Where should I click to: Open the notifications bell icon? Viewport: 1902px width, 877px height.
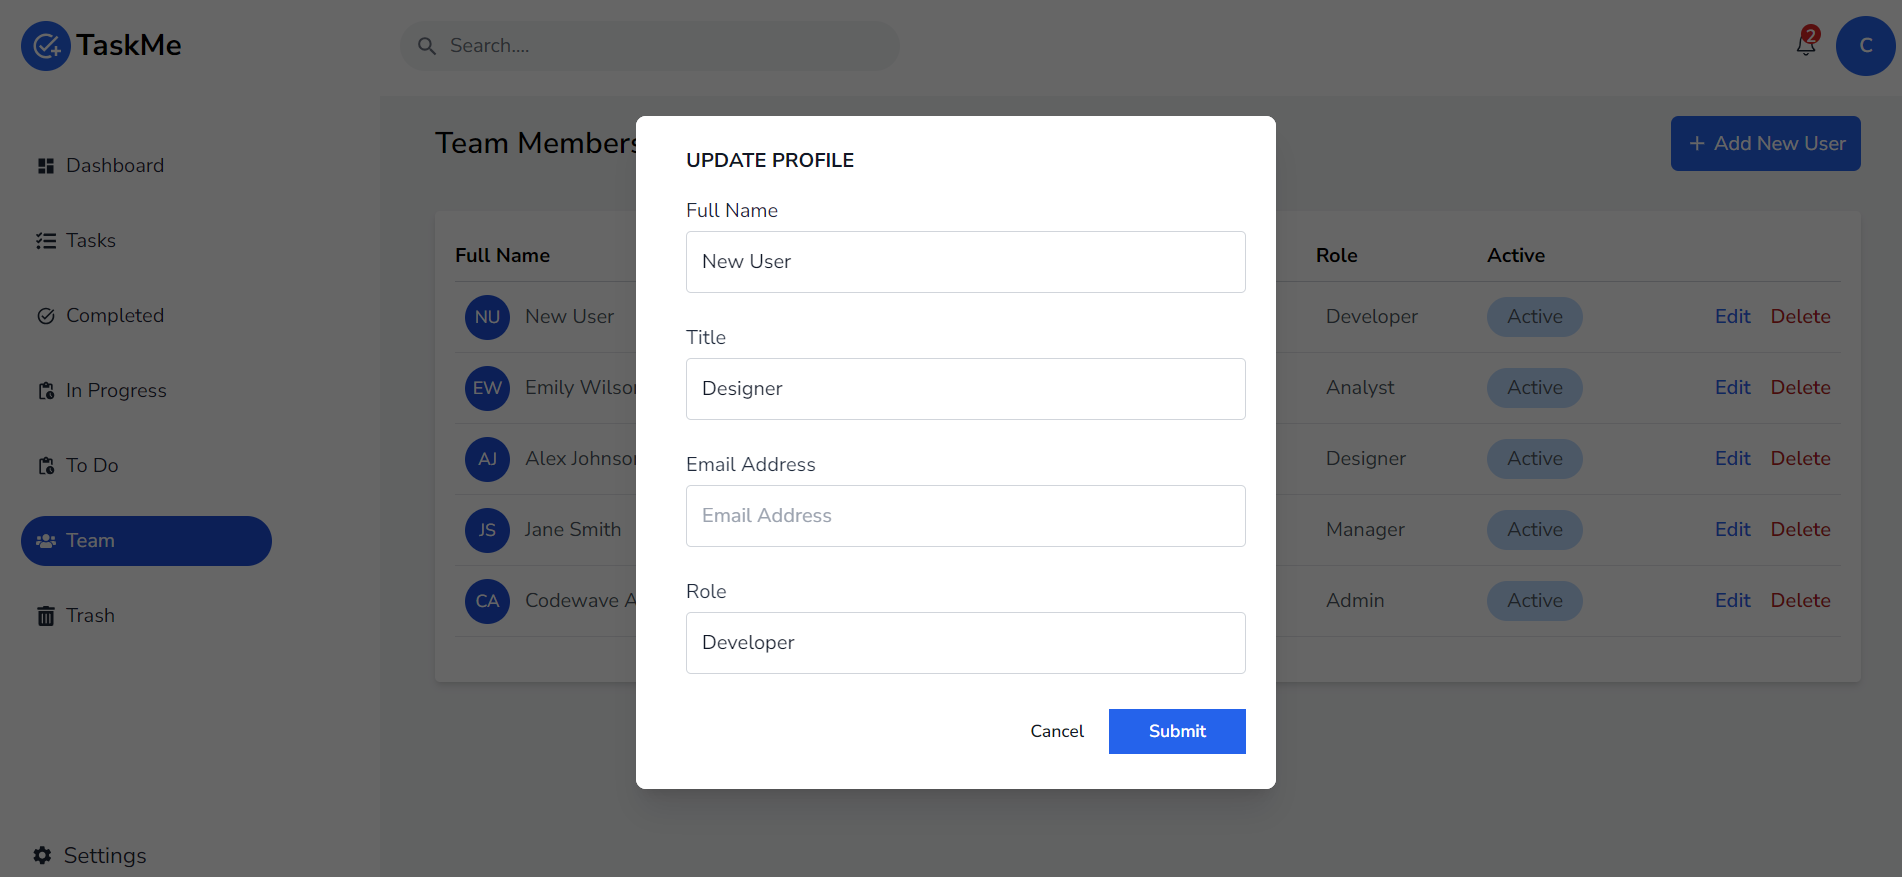[x=1806, y=45]
